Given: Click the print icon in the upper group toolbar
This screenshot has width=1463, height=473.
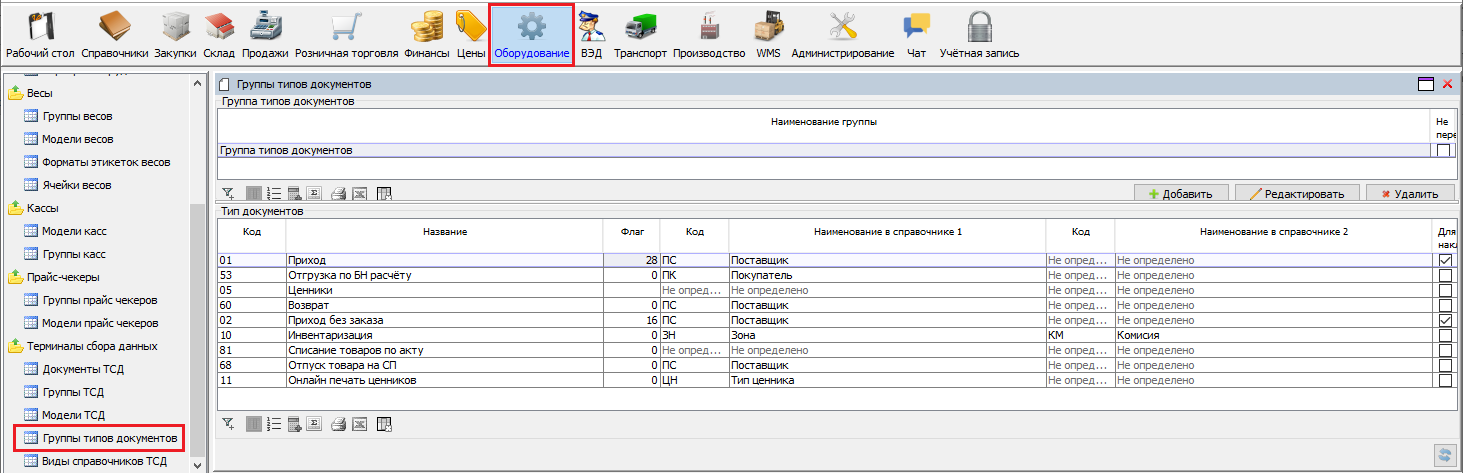Looking at the screenshot, I should tap(338, 194).
